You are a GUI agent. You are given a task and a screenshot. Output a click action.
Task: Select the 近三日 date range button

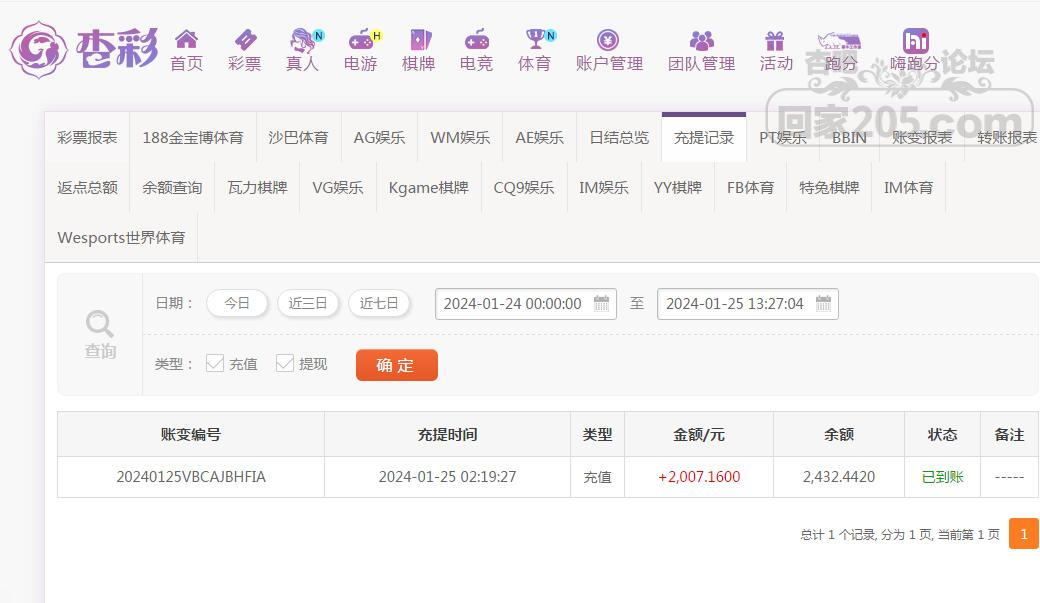point(308,303)
